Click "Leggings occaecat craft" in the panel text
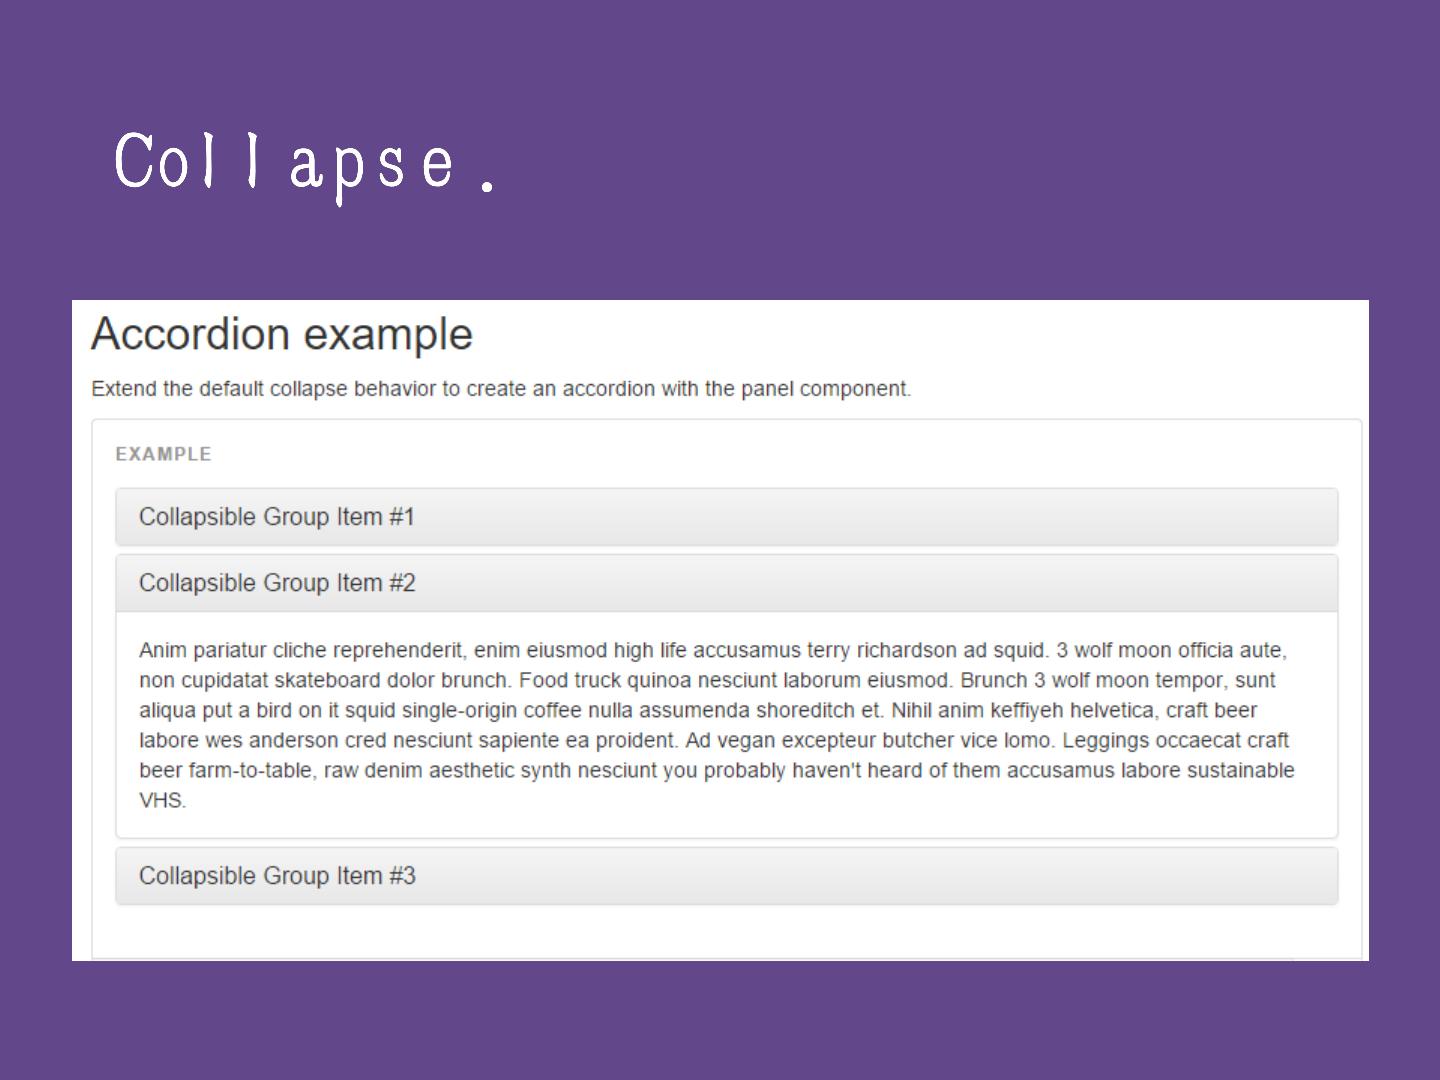 (1175, 741)
